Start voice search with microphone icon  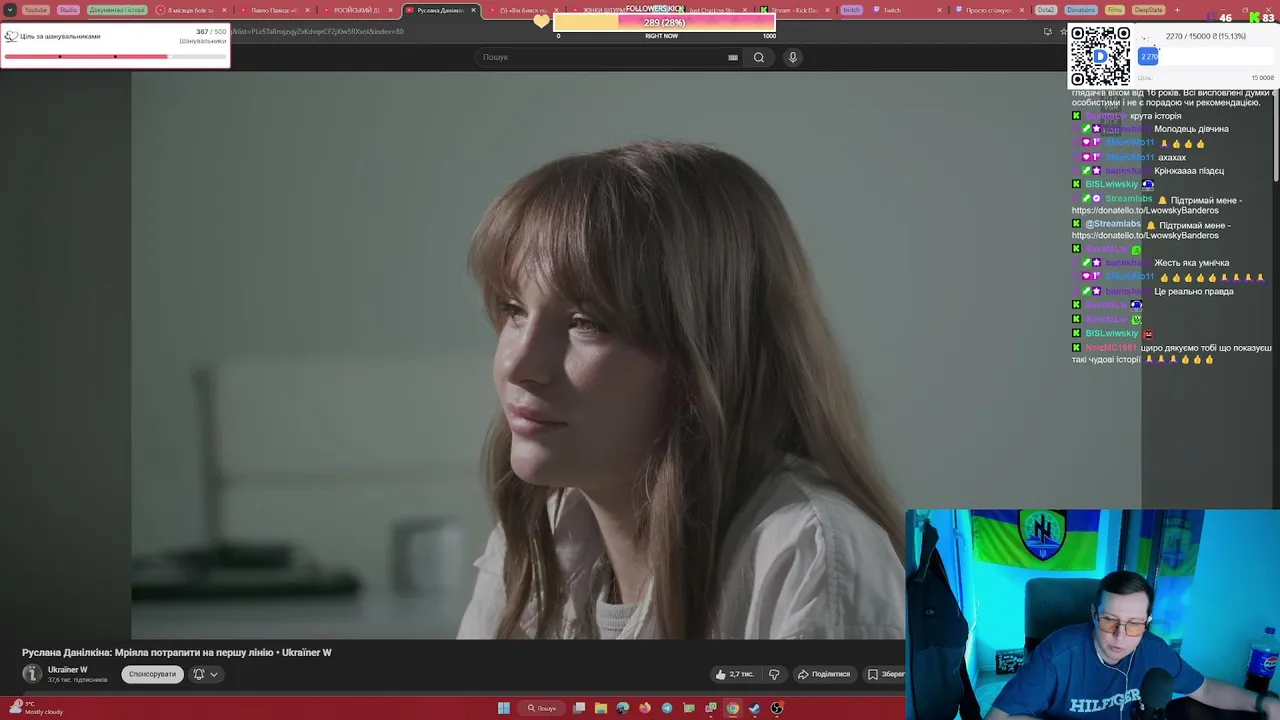click(792, 57)
